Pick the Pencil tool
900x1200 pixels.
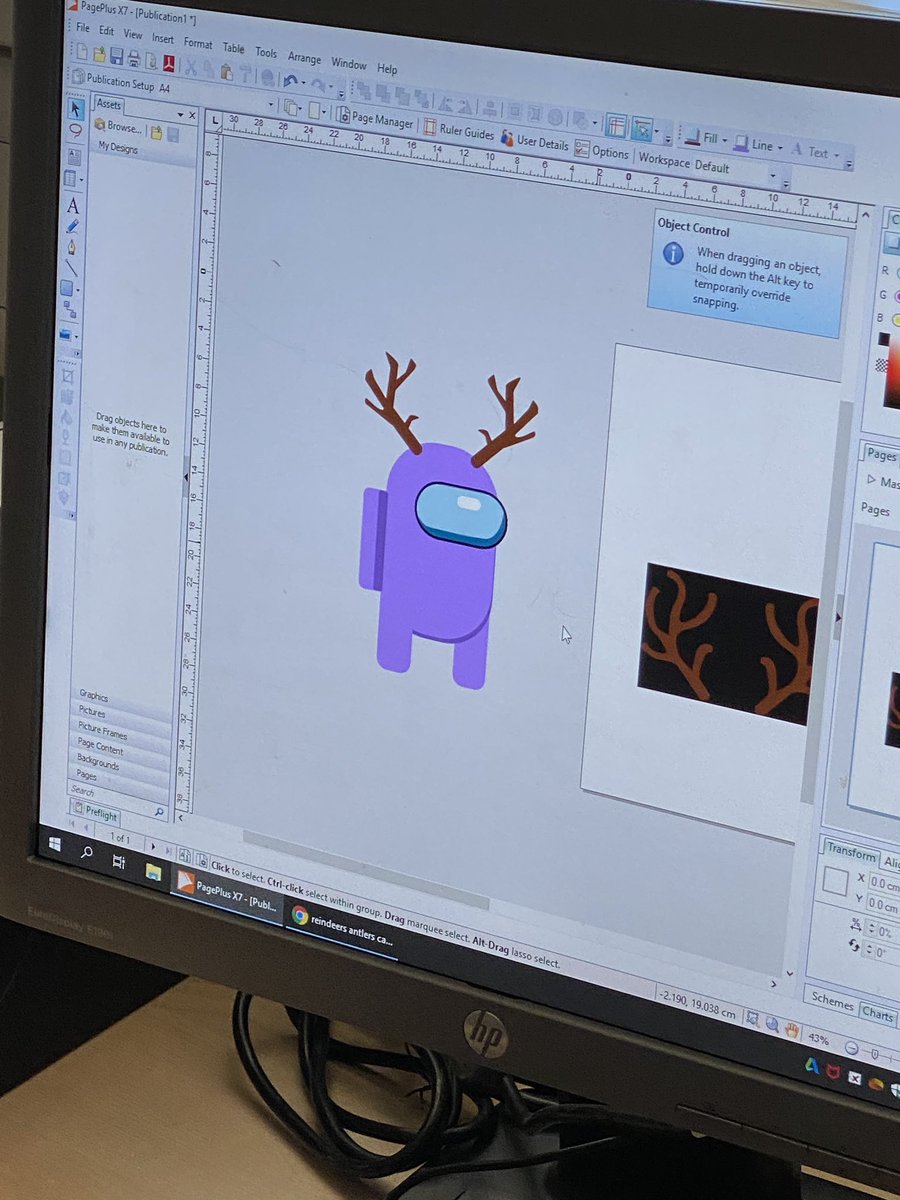click(72, 227)
